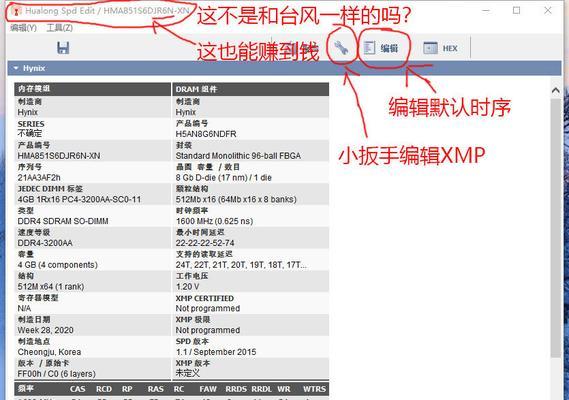
Task: Maximize the Hualong Spd Edit window
Action: [x=516, y=11]
